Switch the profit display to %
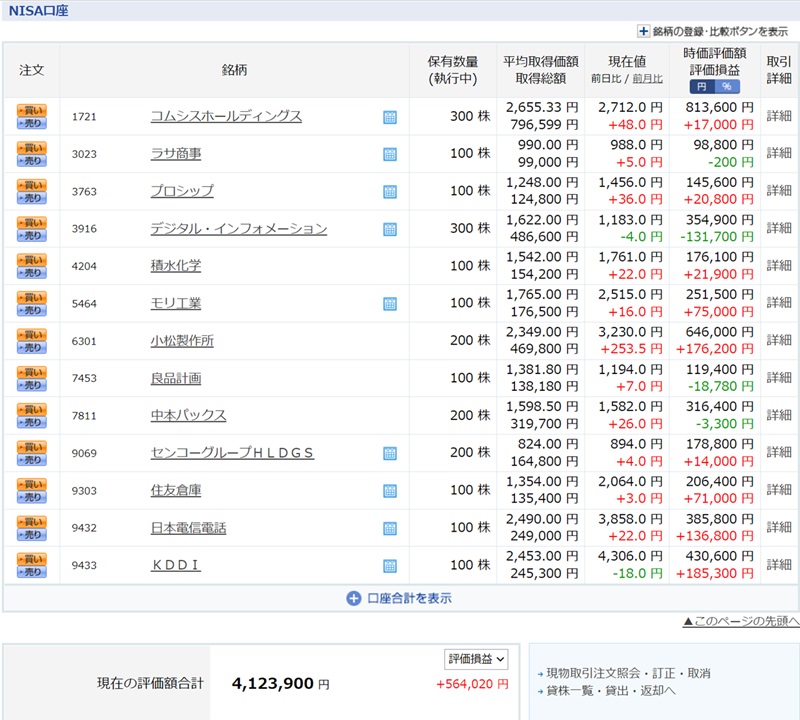The height and width of the screenshot is (720, 800). tap(727, 87)
